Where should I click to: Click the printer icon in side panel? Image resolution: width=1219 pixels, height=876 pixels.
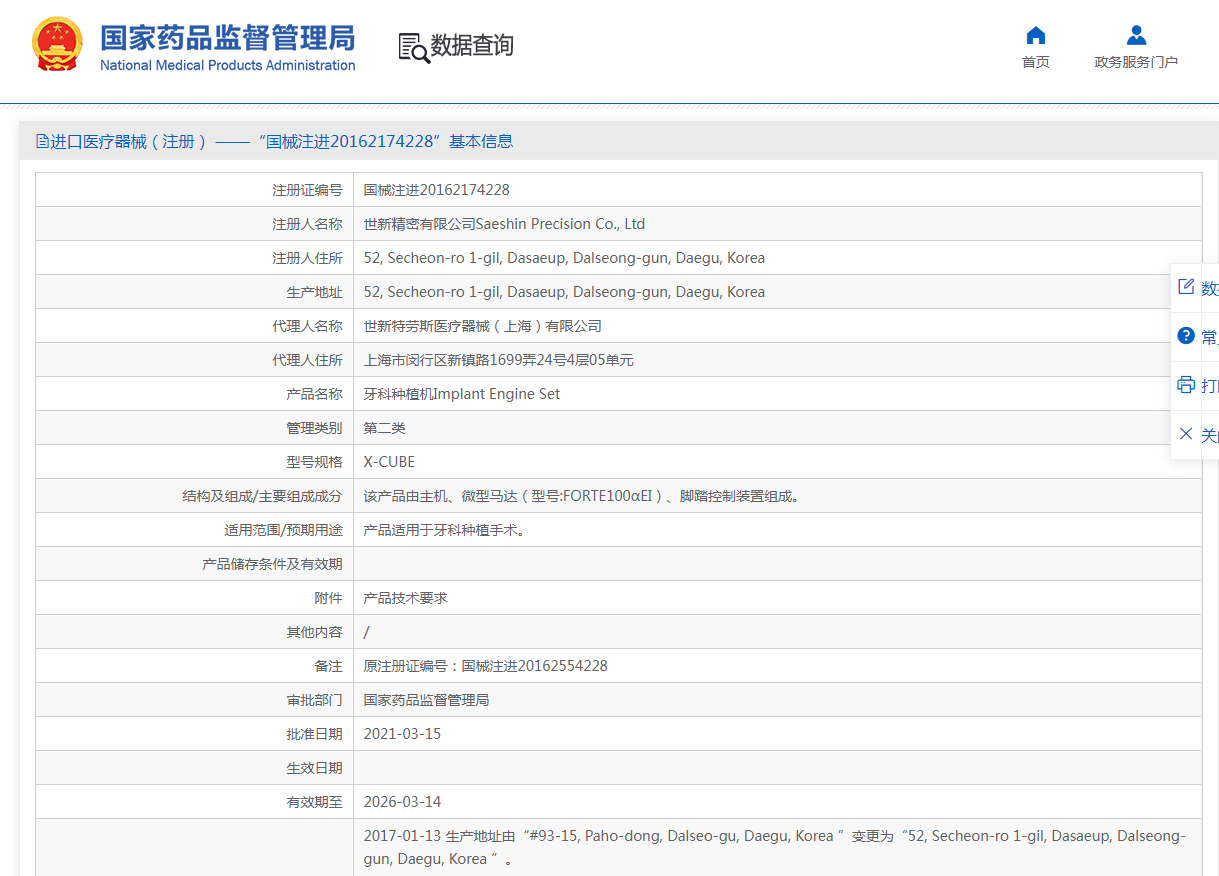point(1186,385)
